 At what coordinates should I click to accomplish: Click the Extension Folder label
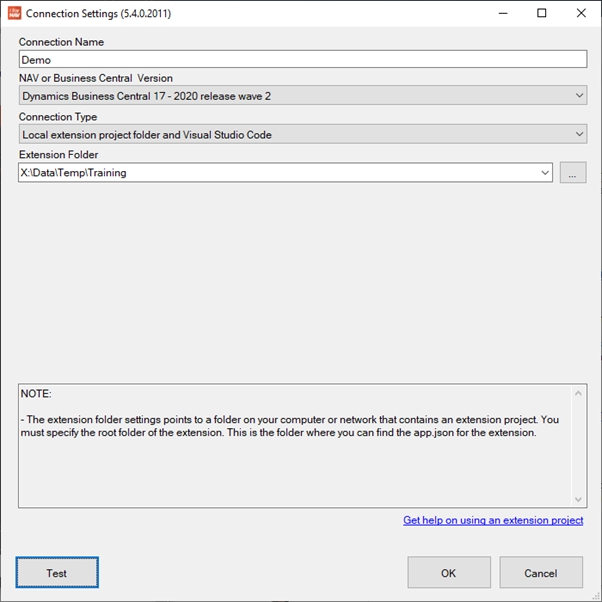click(59, 154)
